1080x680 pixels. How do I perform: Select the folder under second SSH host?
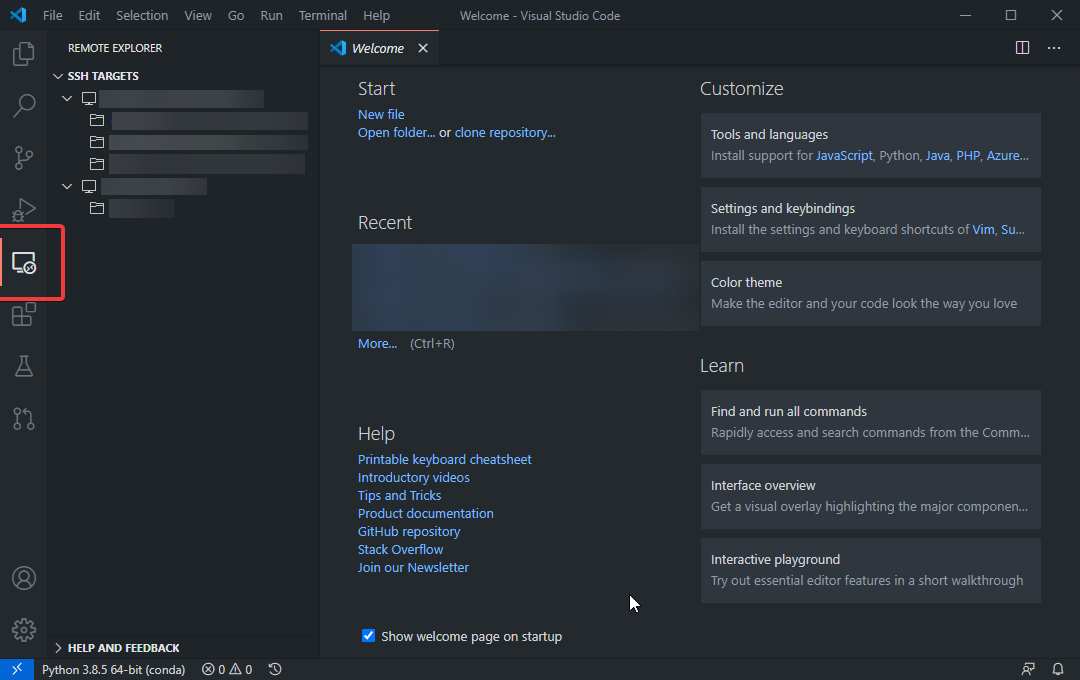132,208
